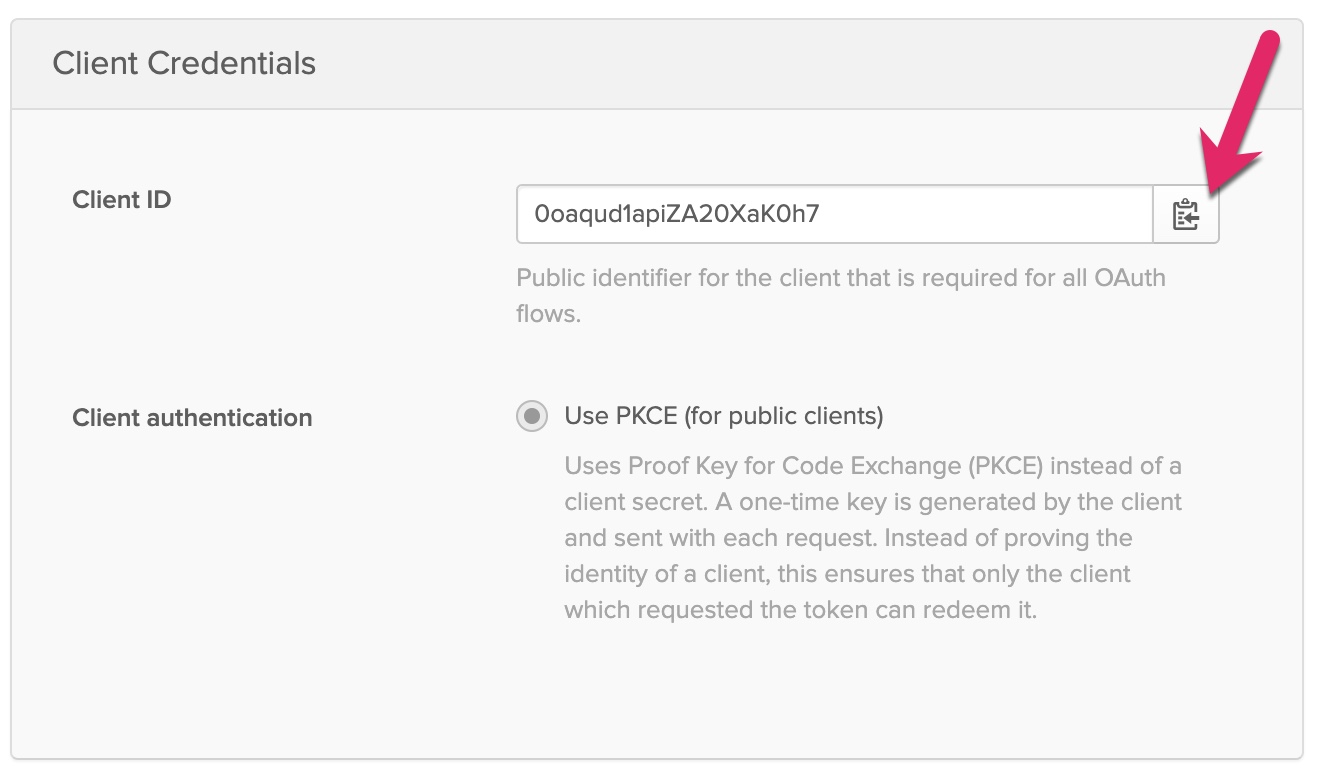Select the Use PKCE radio button
Screen dimensions: 1320x778
tap(532, 415)
